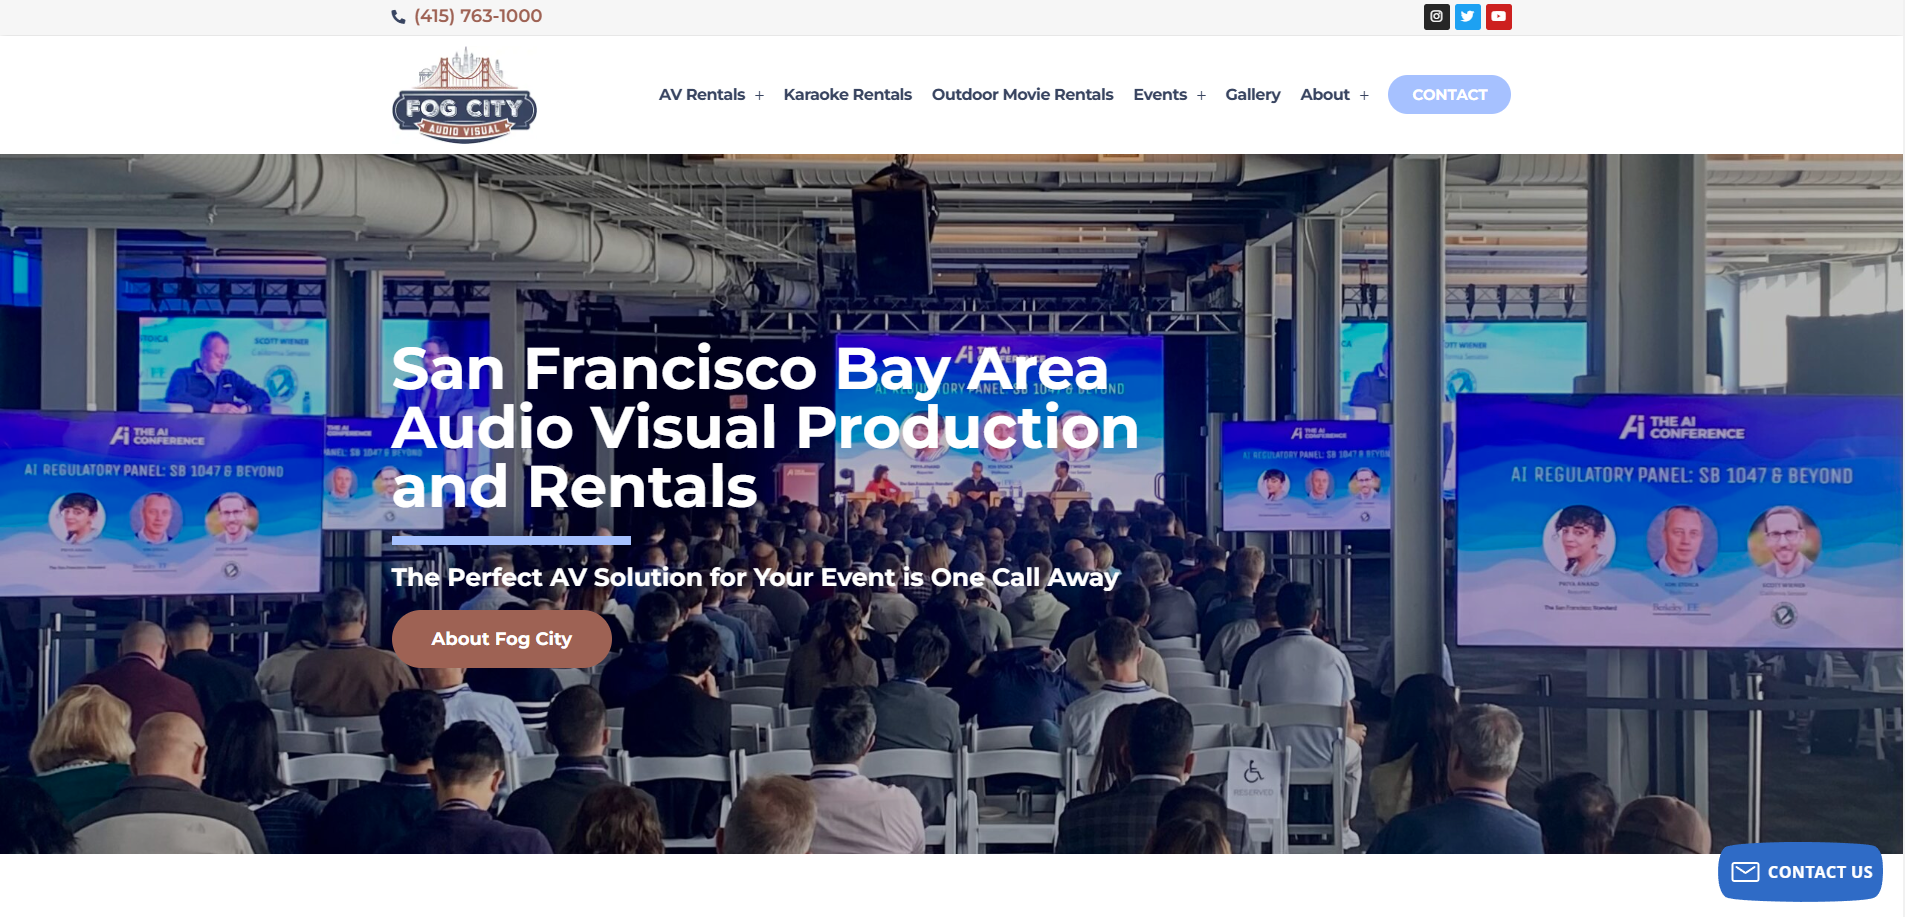Go to Karaoke Rentals page
The width and height of the screenshot is (1905, 917).
848,94
